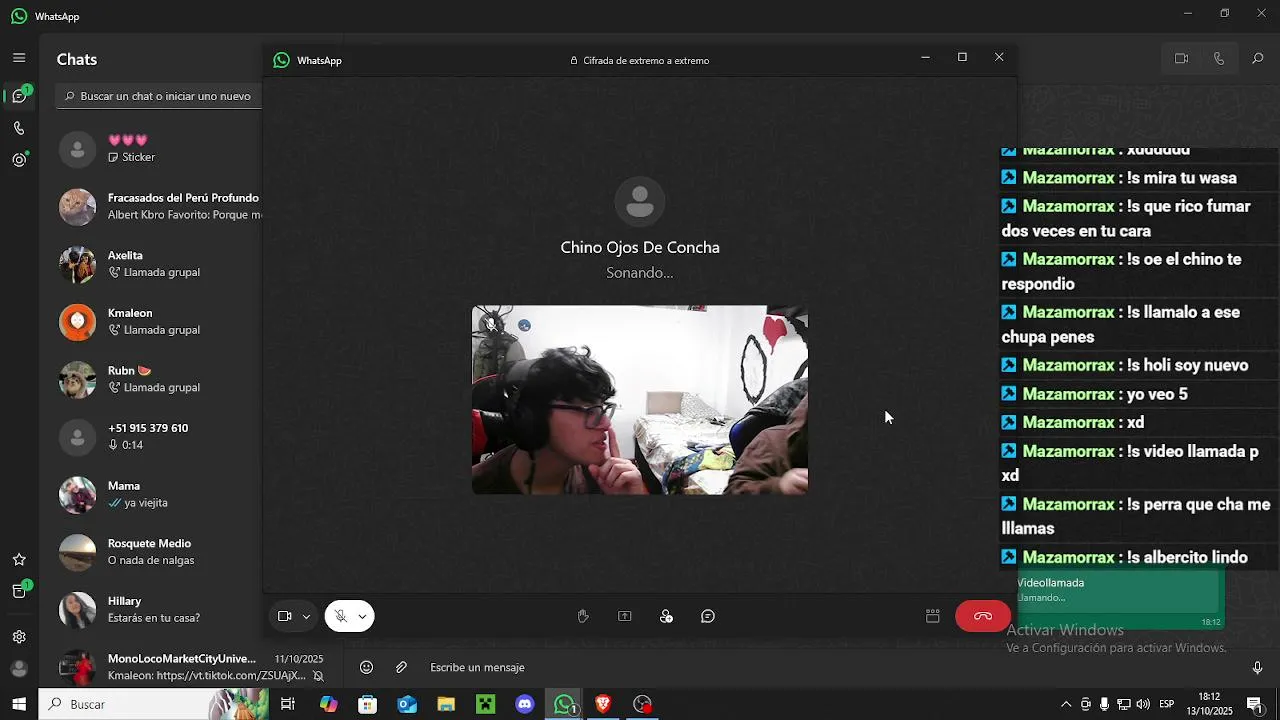Open File Explorer from taskbar
The height and width of the screenshot is (720, 1280).
click(x=446, y=704)
